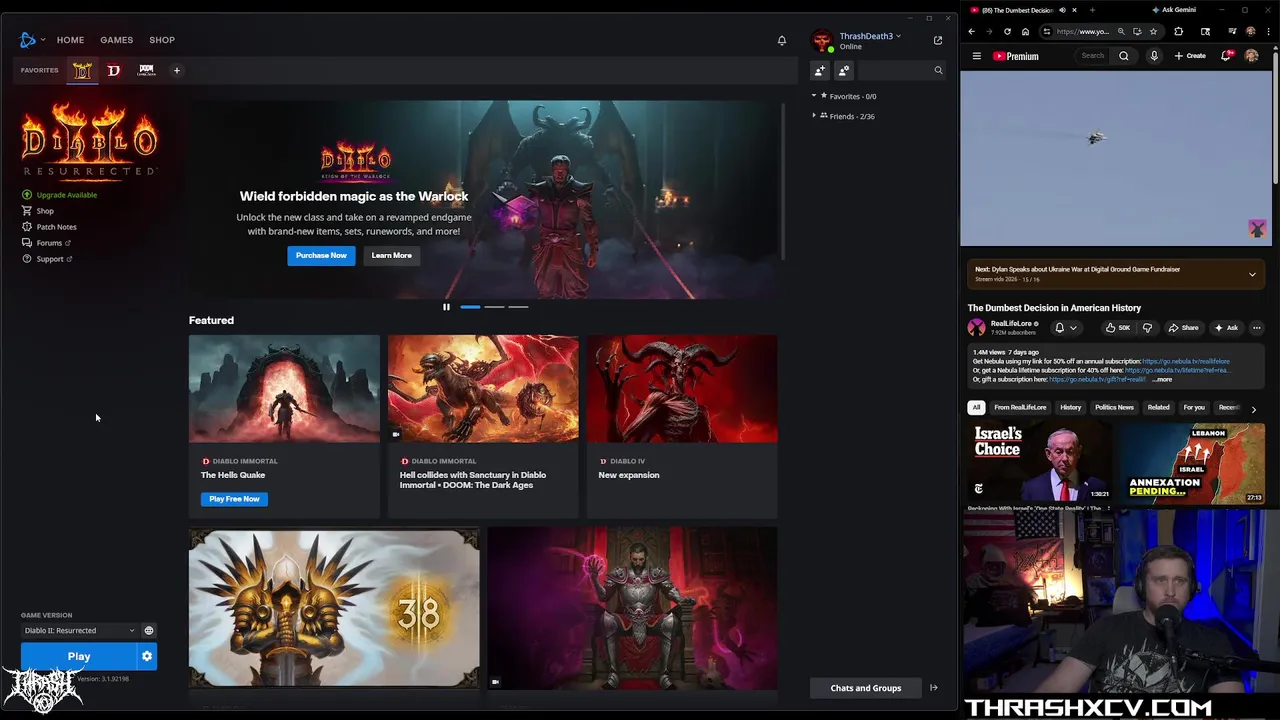Open the HOME tab in Battle.net
Screen dimensions: 1280x720
click(x=70, y=40)
